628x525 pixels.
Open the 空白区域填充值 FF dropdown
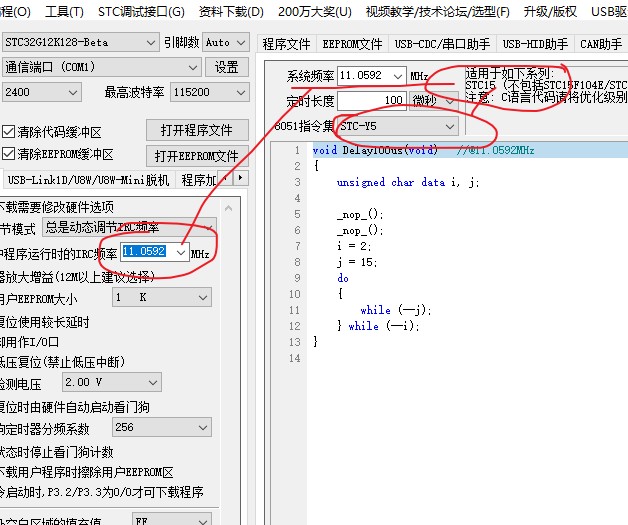[x=172, y=519]
